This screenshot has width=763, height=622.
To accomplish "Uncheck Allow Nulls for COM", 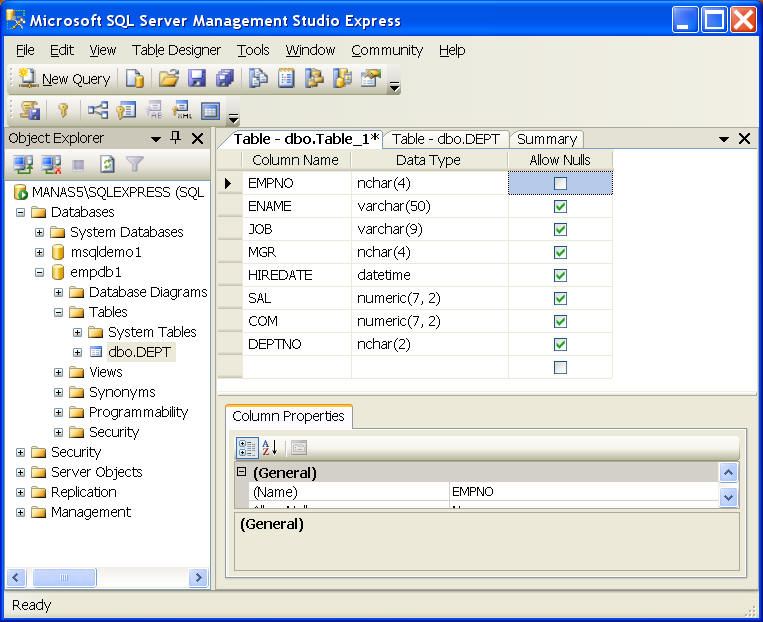I will pyautogui.click(x=560, y=321).
